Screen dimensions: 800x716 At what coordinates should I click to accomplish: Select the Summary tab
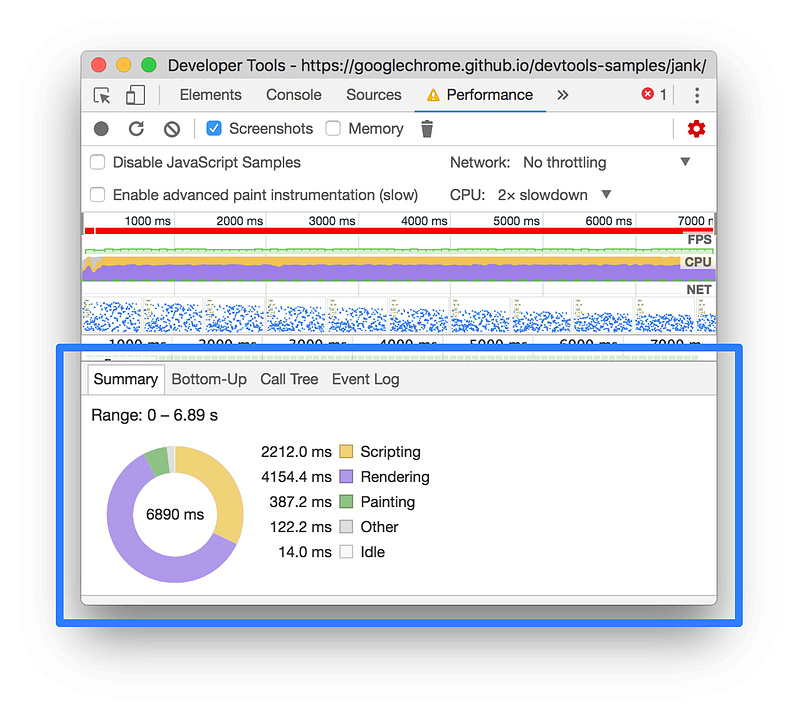point(126,379)
